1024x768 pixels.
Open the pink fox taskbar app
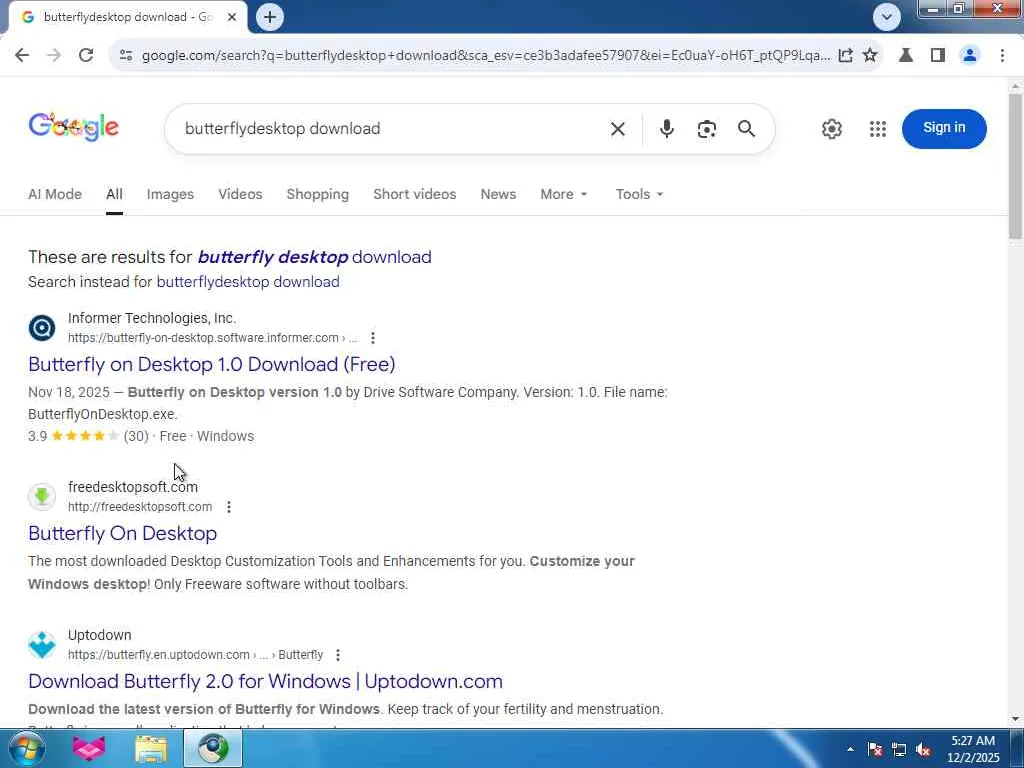click(89, 748)
